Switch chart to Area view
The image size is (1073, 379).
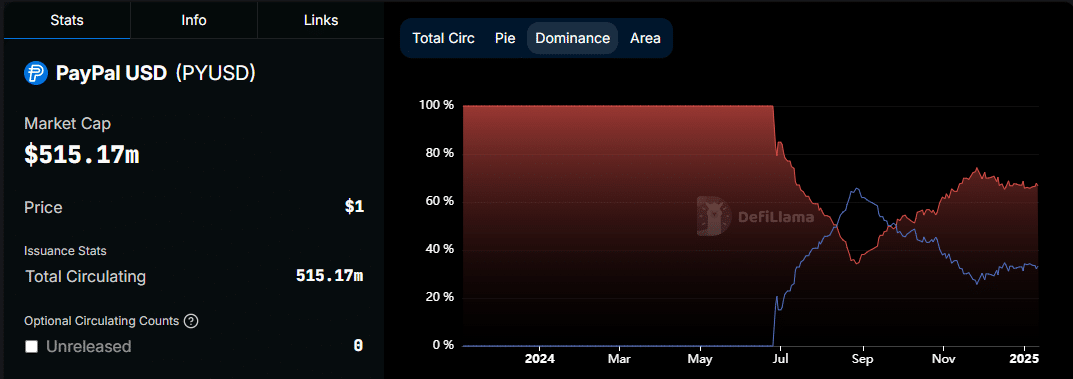(x=645, y=38)
